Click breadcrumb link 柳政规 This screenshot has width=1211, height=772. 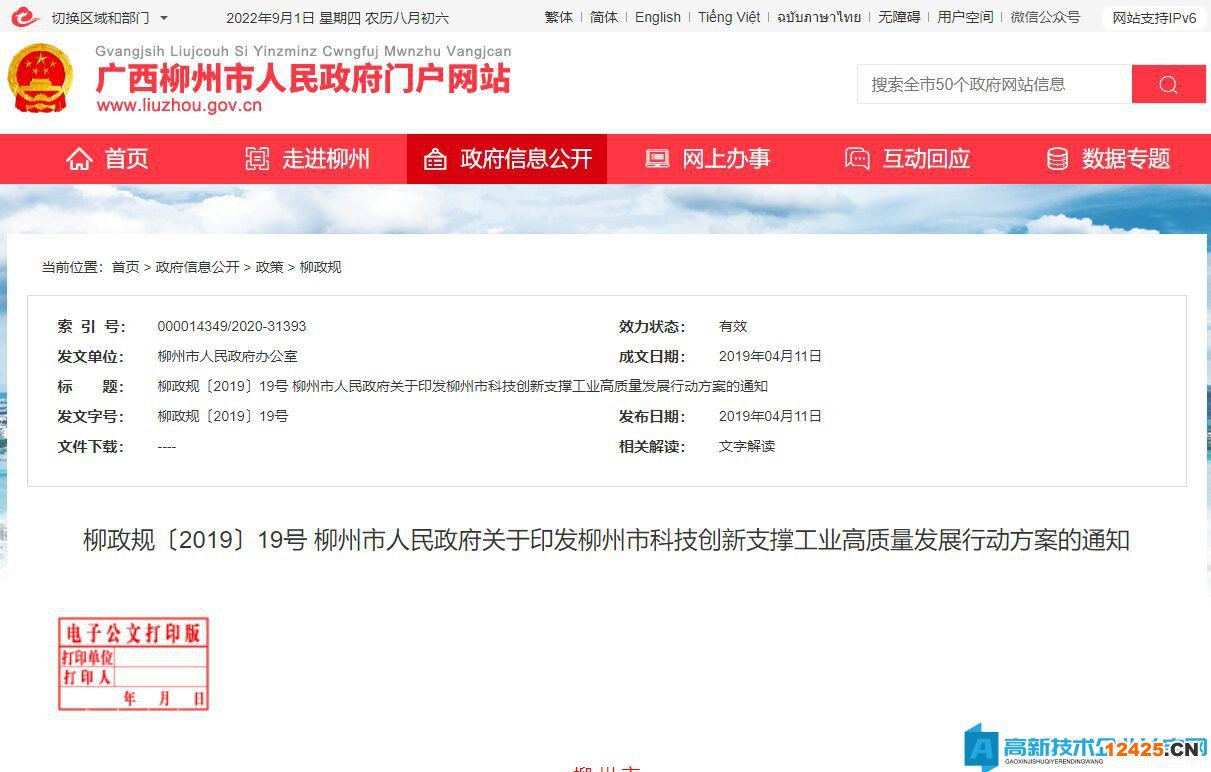point(320,267)
